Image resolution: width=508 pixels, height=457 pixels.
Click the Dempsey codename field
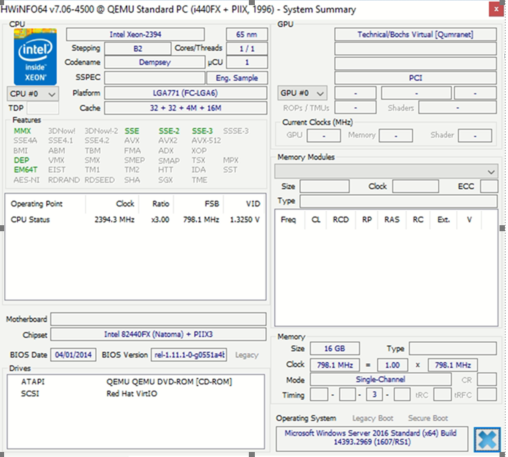155,62
